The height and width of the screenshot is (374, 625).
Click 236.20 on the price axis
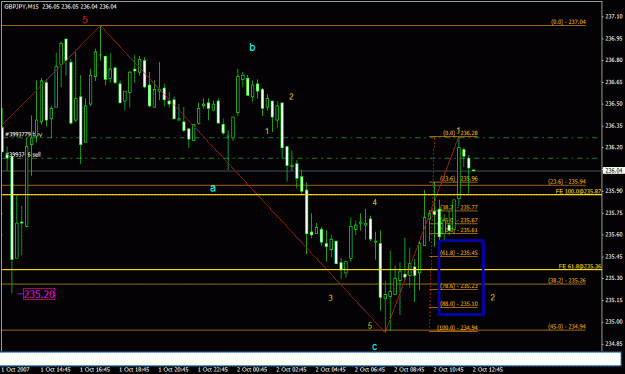pos(614,147)
